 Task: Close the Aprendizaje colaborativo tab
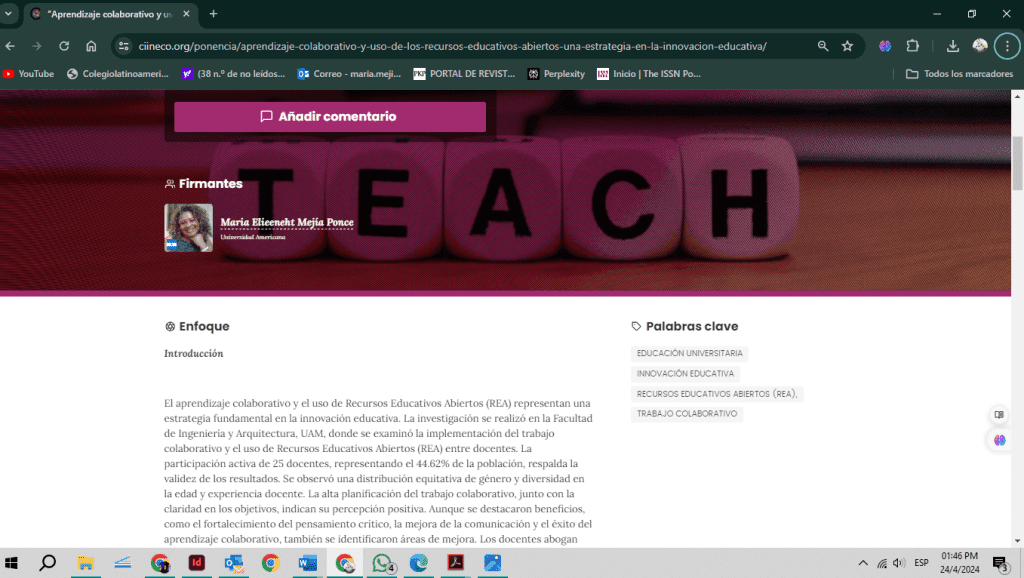pyautogui.click(x=186, y=14)
